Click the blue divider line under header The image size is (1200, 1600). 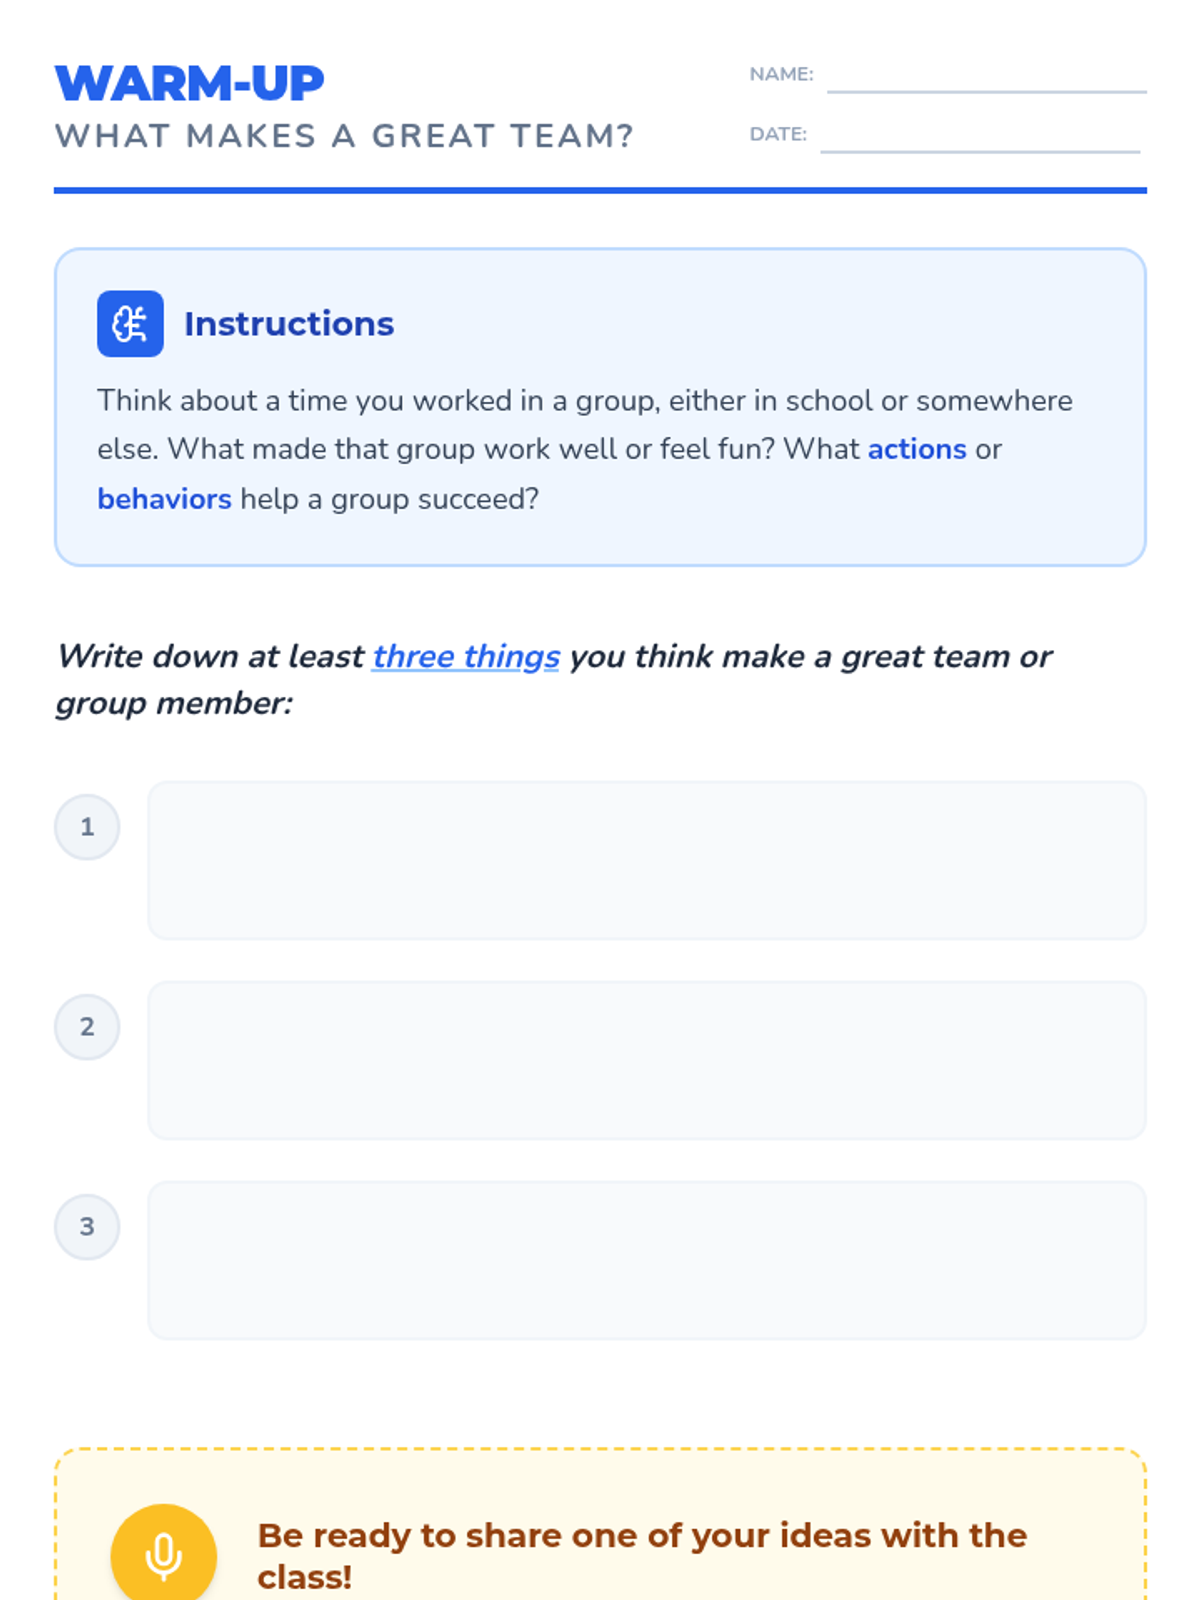[x=600, y=190]
